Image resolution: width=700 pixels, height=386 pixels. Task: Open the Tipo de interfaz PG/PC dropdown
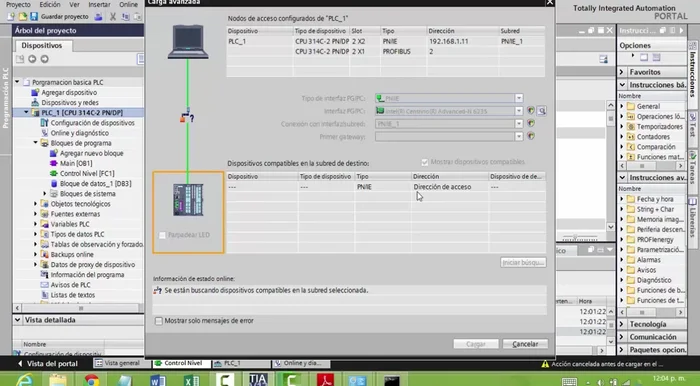[519, 98]
